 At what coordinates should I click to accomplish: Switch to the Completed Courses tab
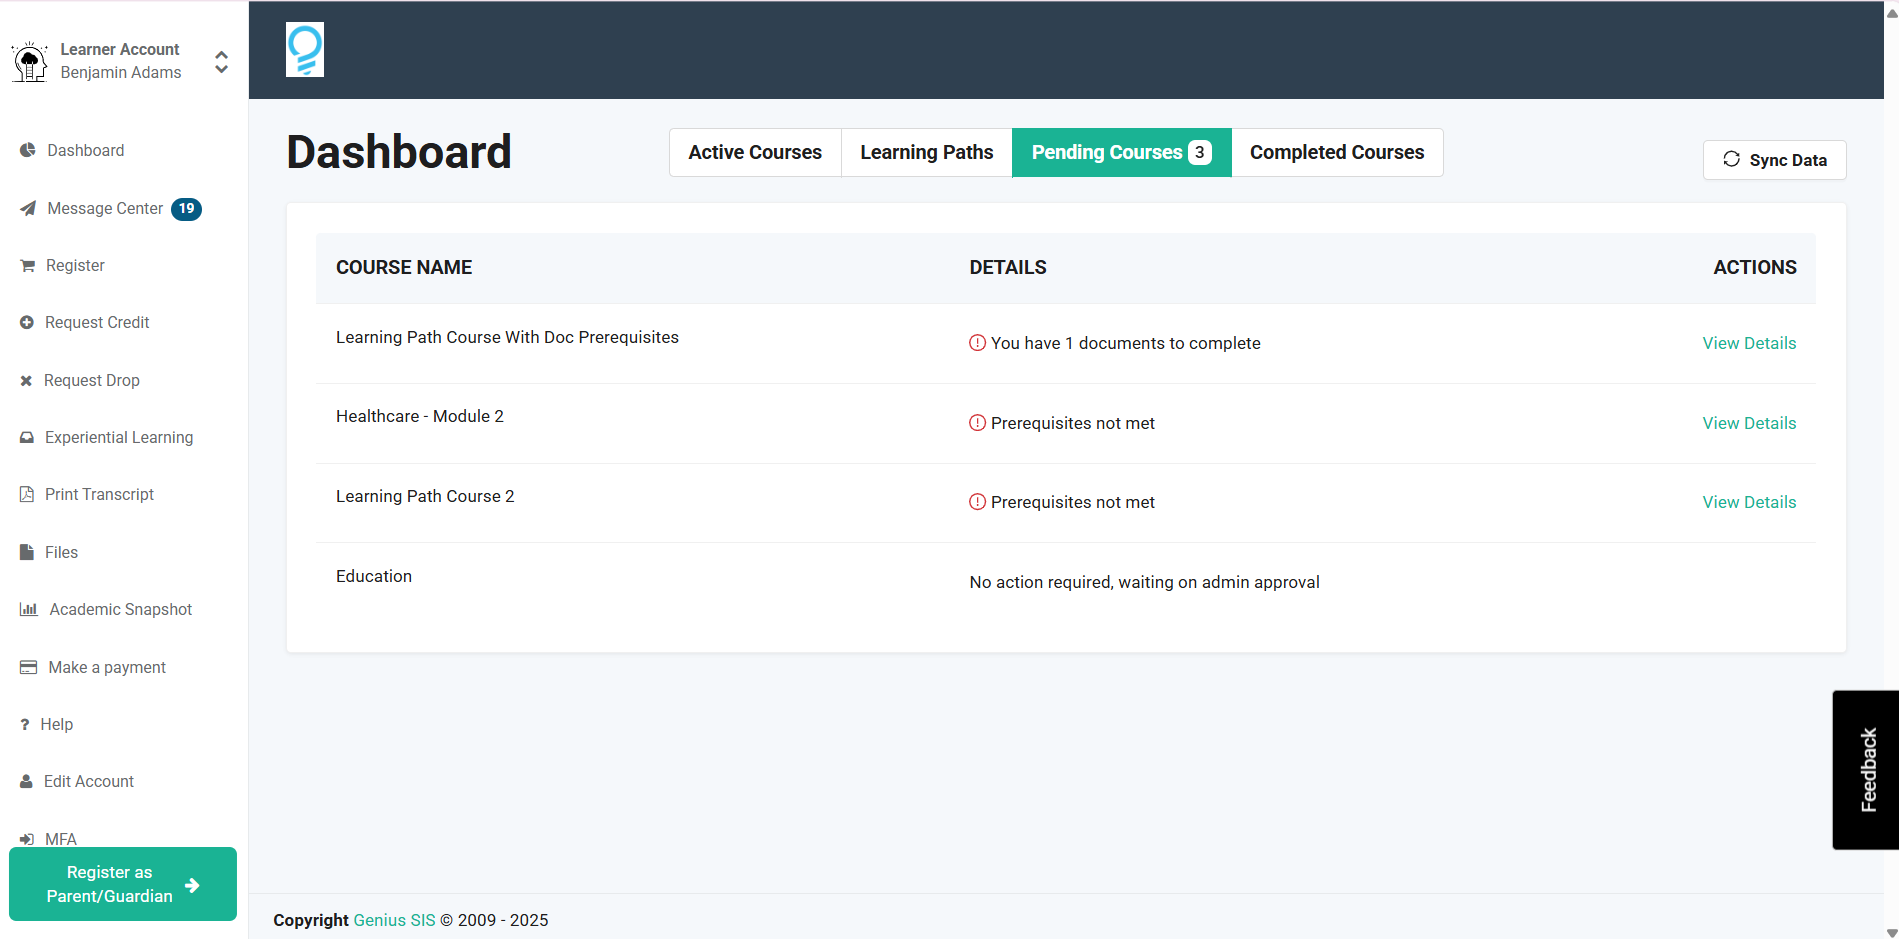coord(1336,152)
